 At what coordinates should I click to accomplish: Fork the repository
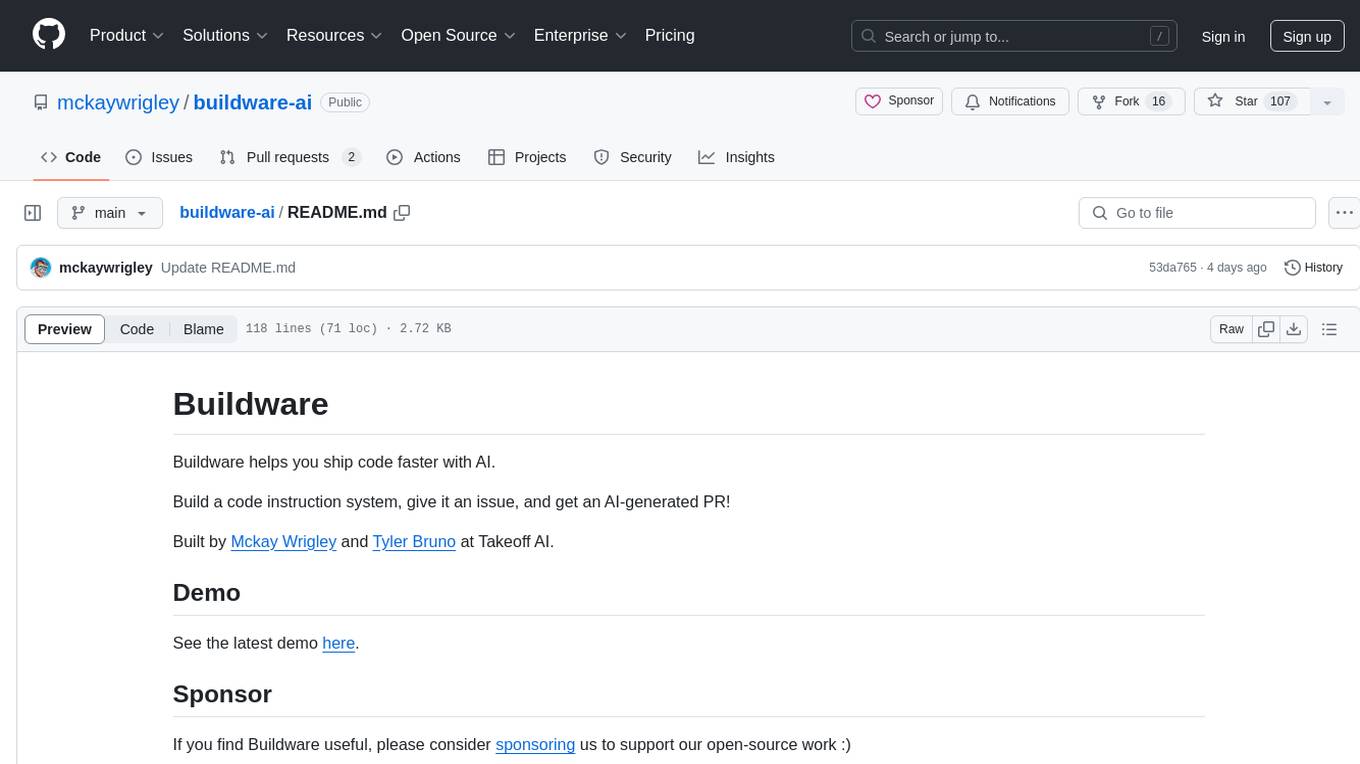(x=1131, y=101)
